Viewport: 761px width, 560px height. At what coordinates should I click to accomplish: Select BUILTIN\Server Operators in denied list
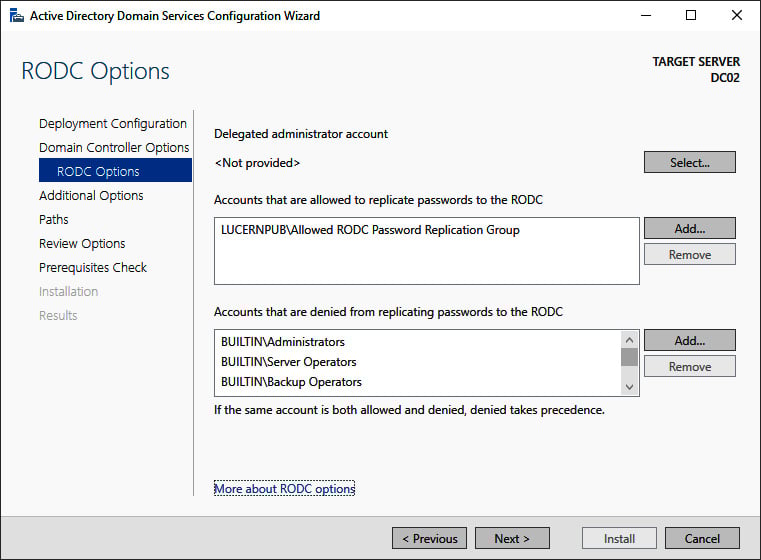[288, 362]
